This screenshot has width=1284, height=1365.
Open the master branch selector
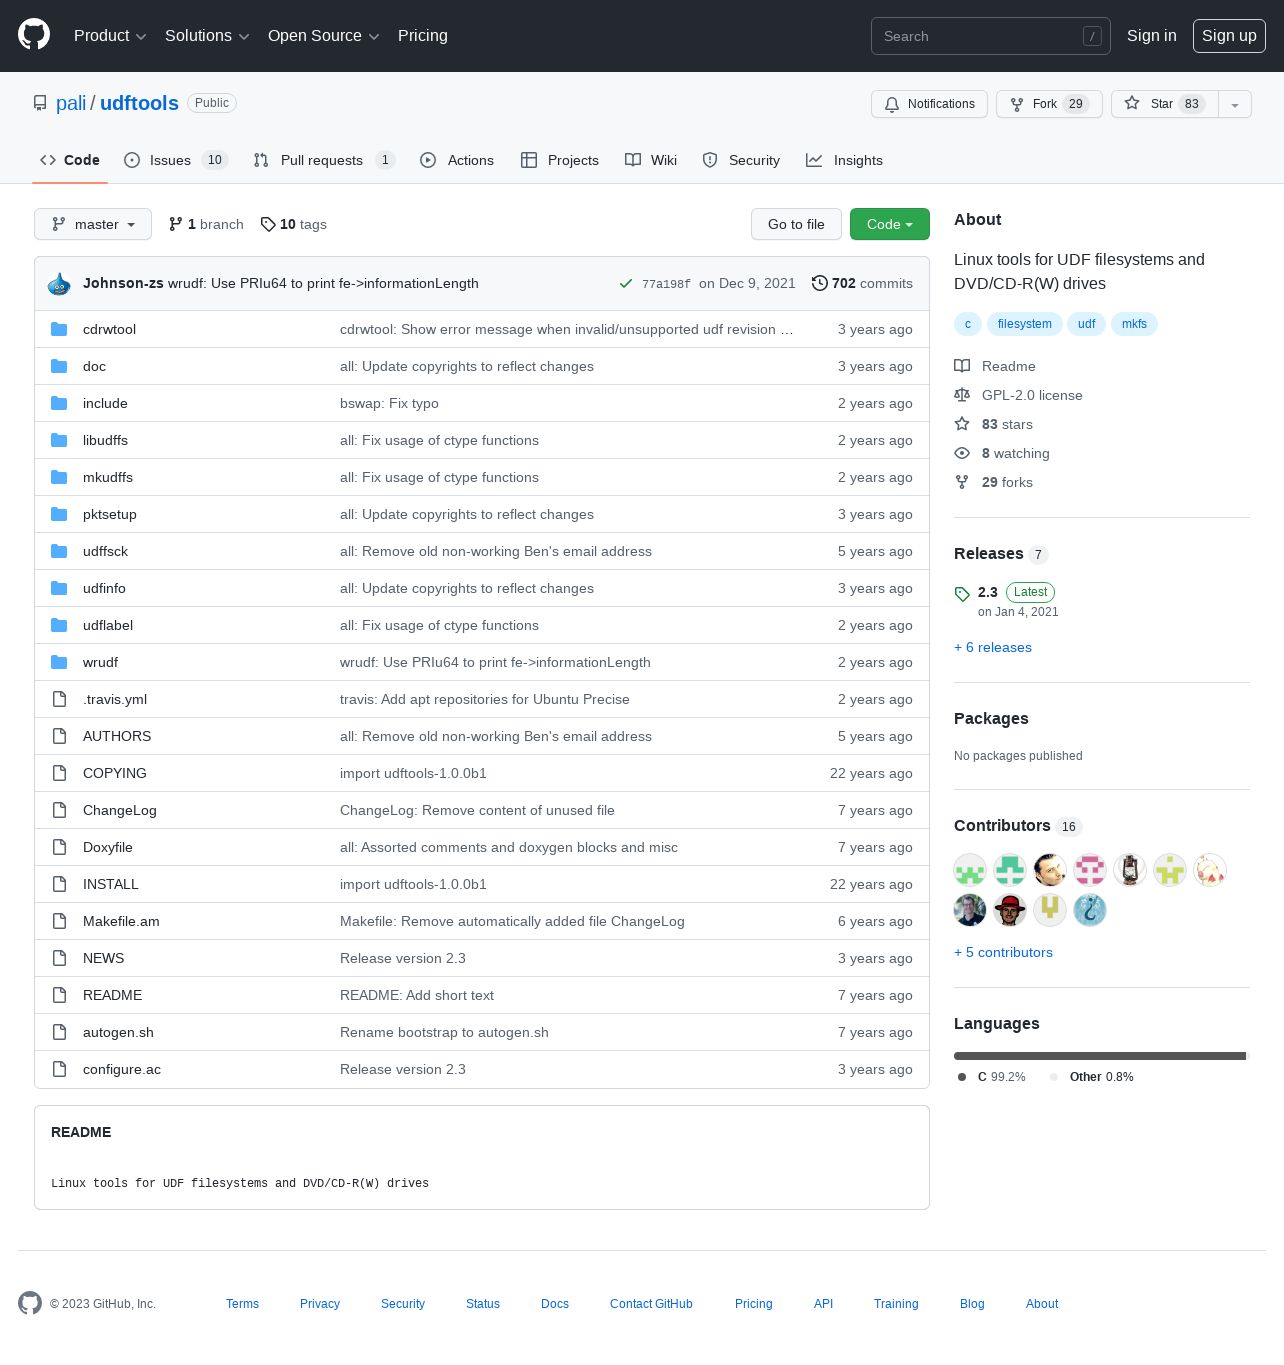[x=93, y=224]
